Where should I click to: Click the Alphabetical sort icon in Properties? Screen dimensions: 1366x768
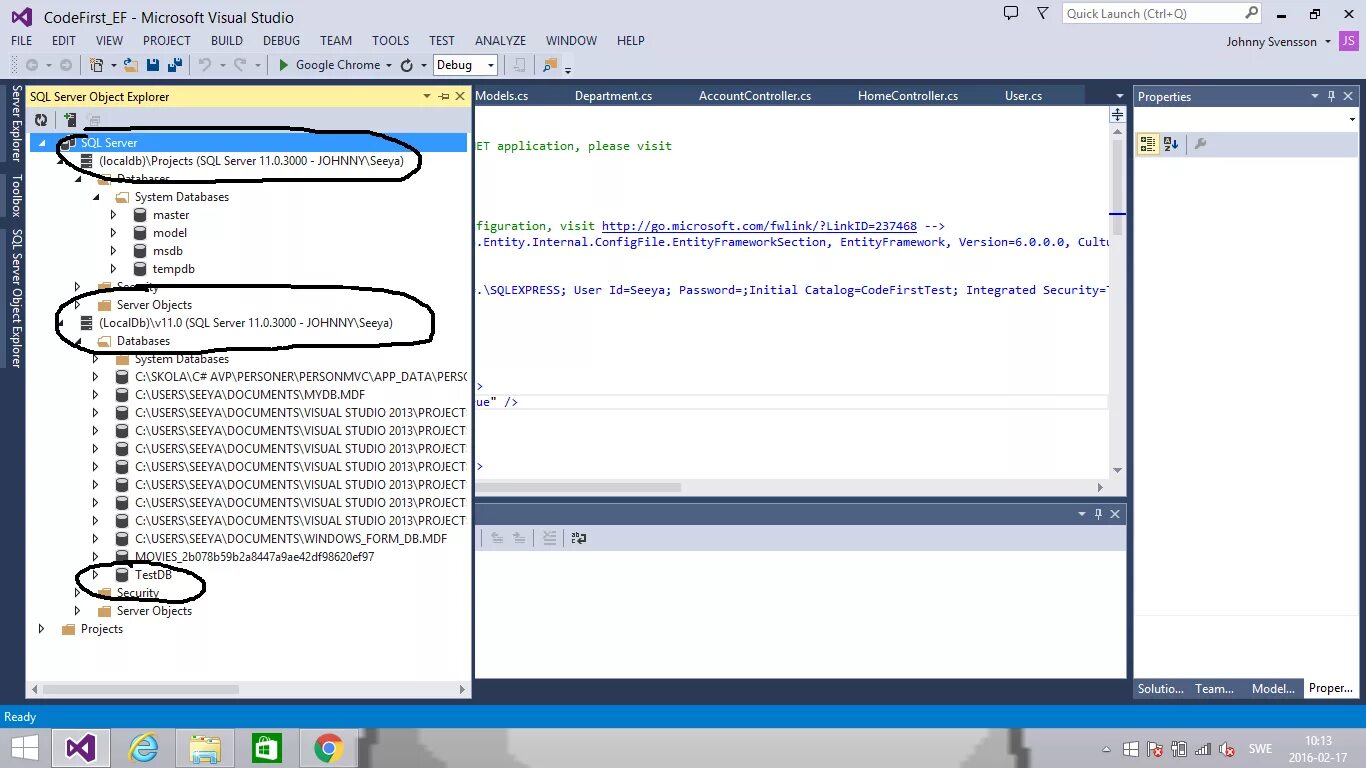tap(1171, 144)
